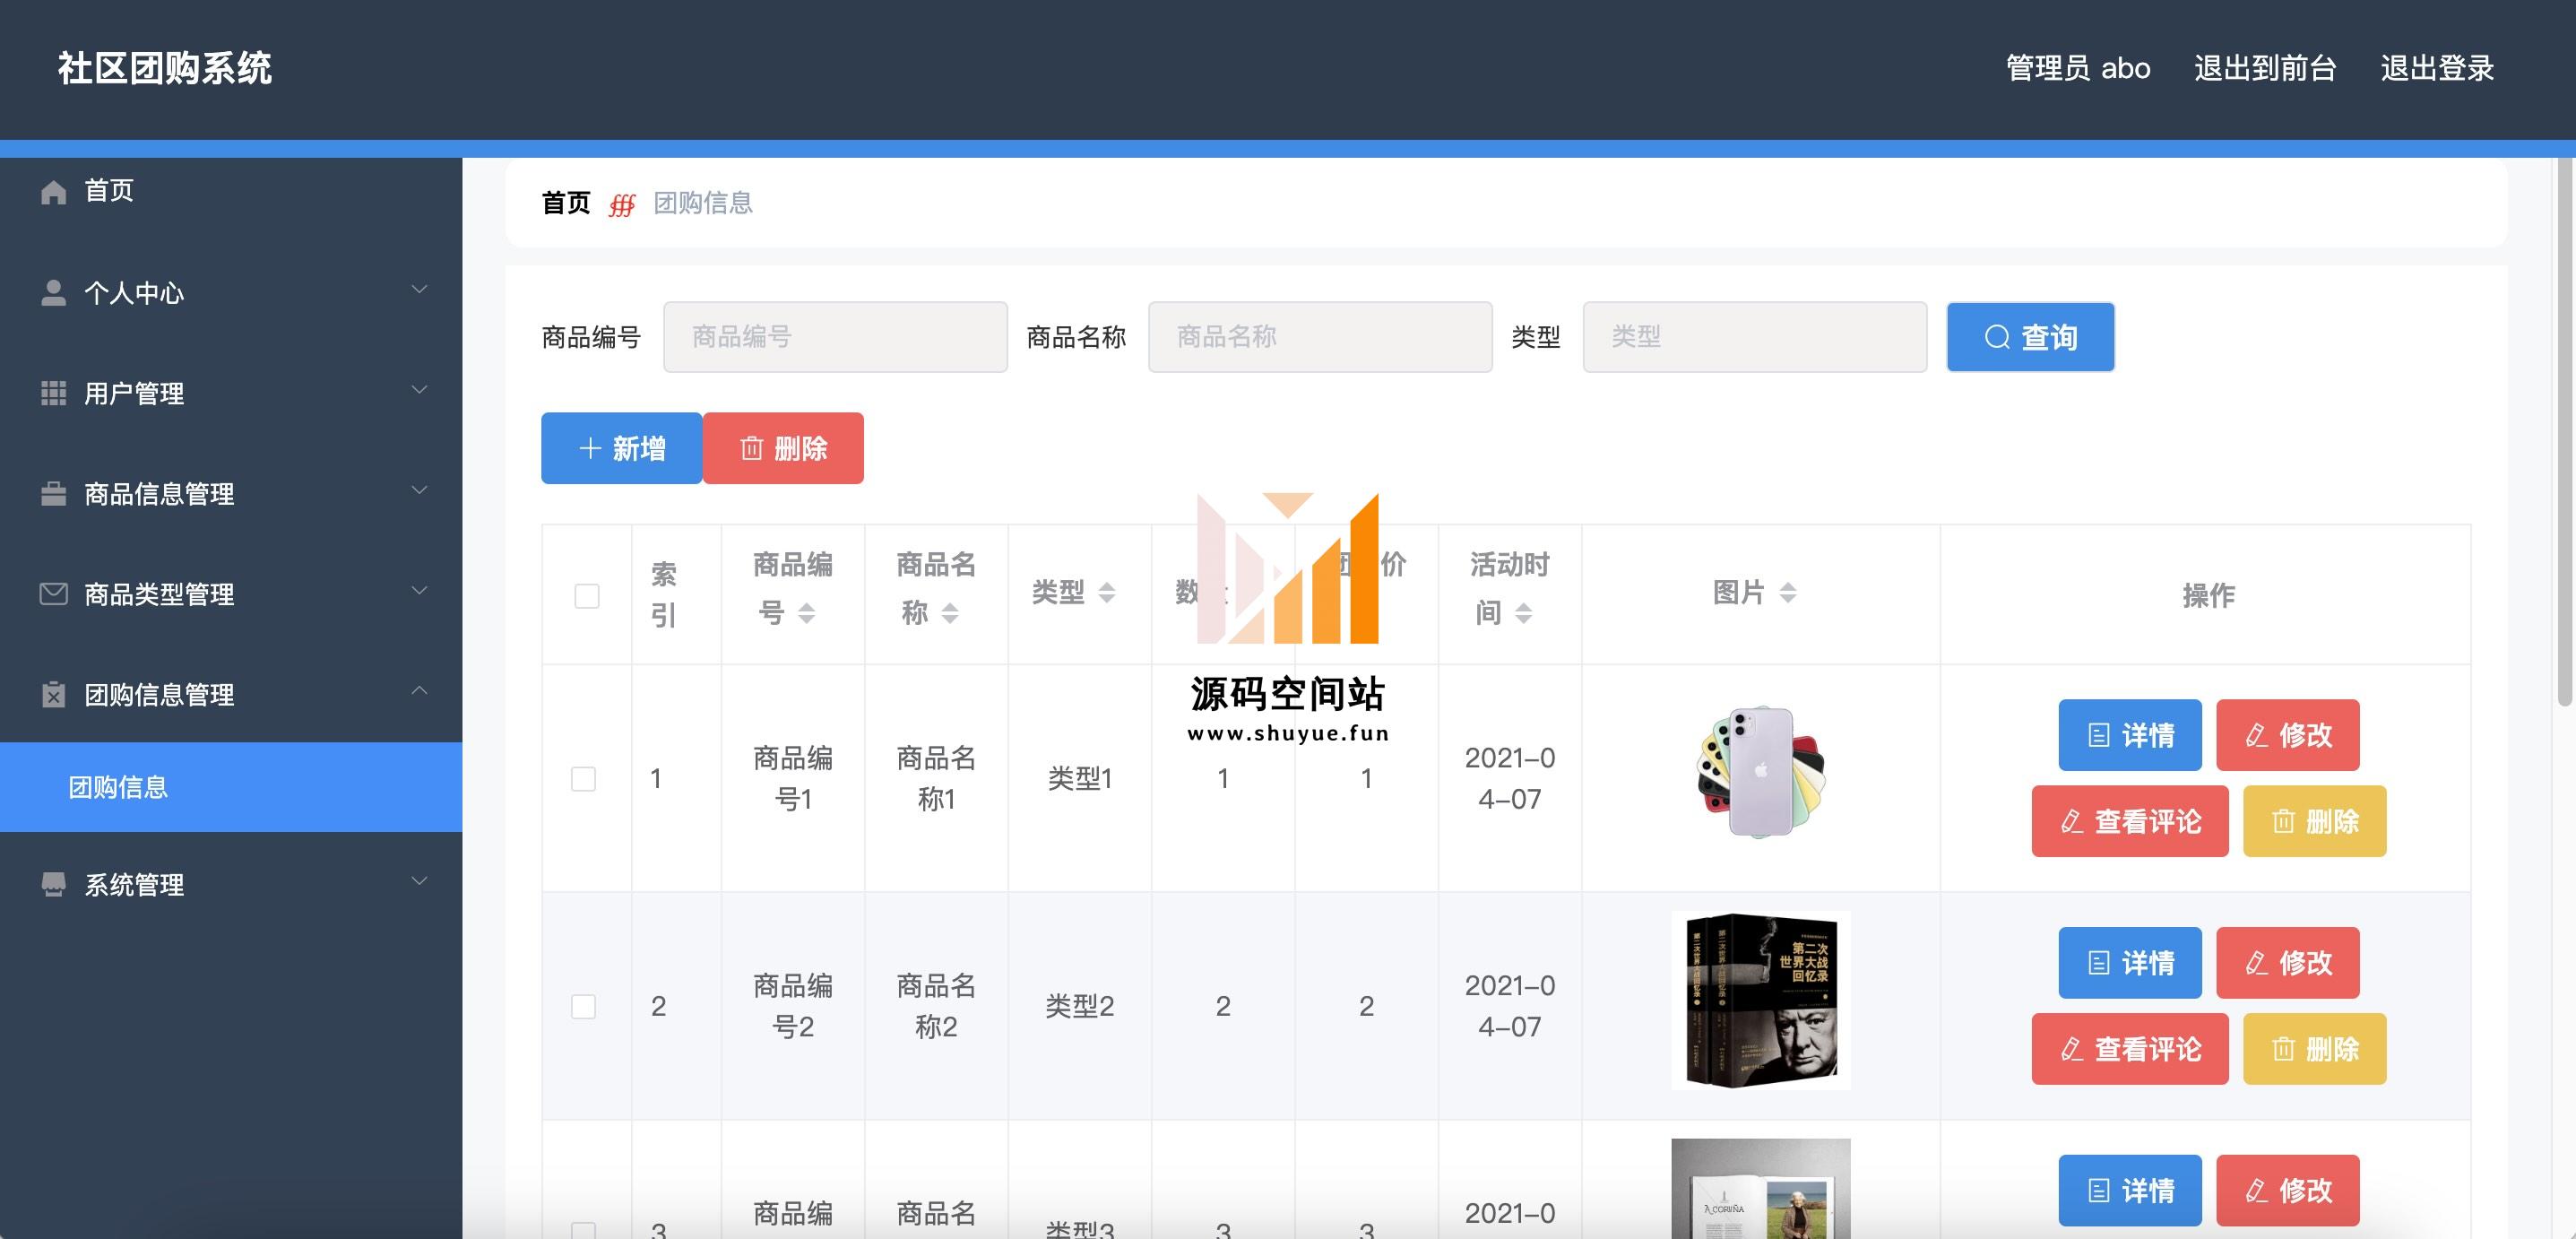Click the trash icon in row 1 删除
Screen dimensions: 2576x1239
coord(2283,822)
